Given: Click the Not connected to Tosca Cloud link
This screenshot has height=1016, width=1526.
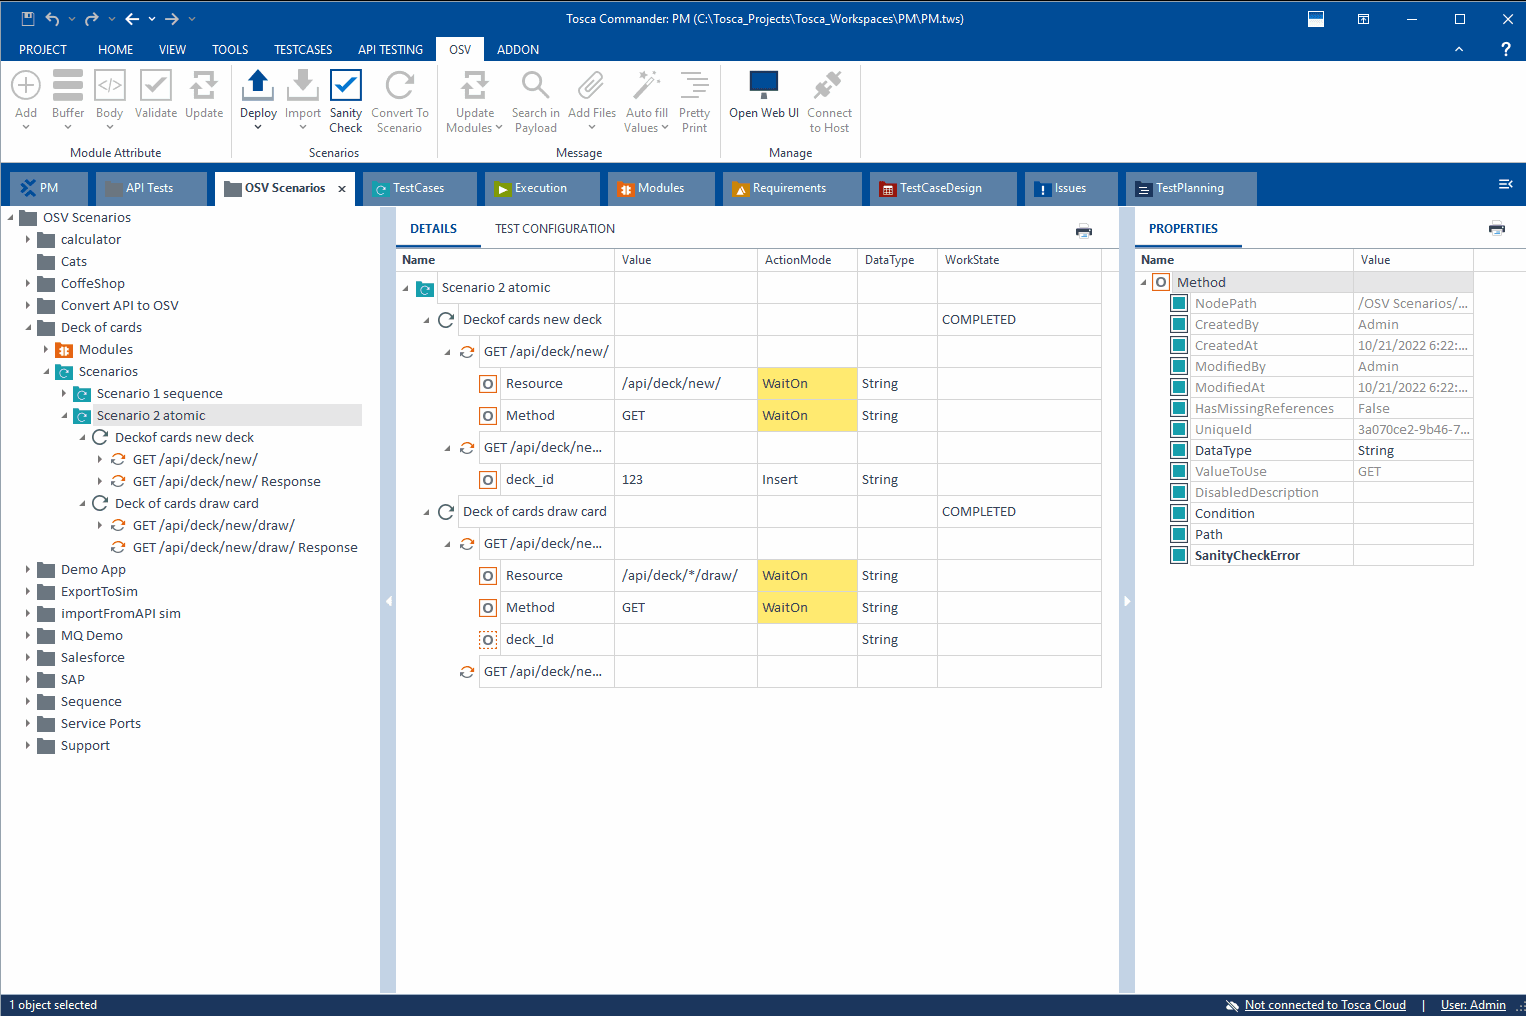Looking at the screenshot, I should tap(1324, 1004).
